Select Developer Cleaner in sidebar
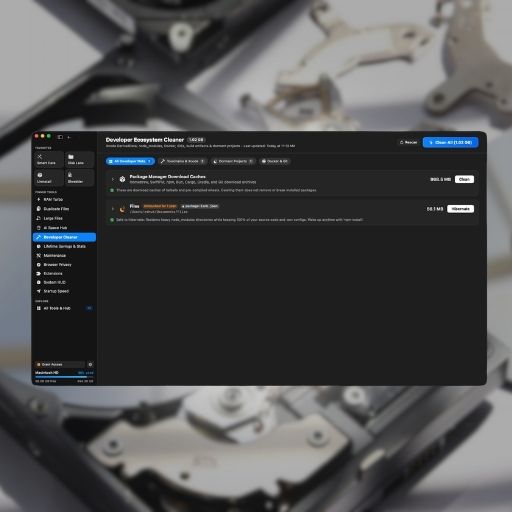The width and height of the screenshot is (512, 512). tap(64, 237)
